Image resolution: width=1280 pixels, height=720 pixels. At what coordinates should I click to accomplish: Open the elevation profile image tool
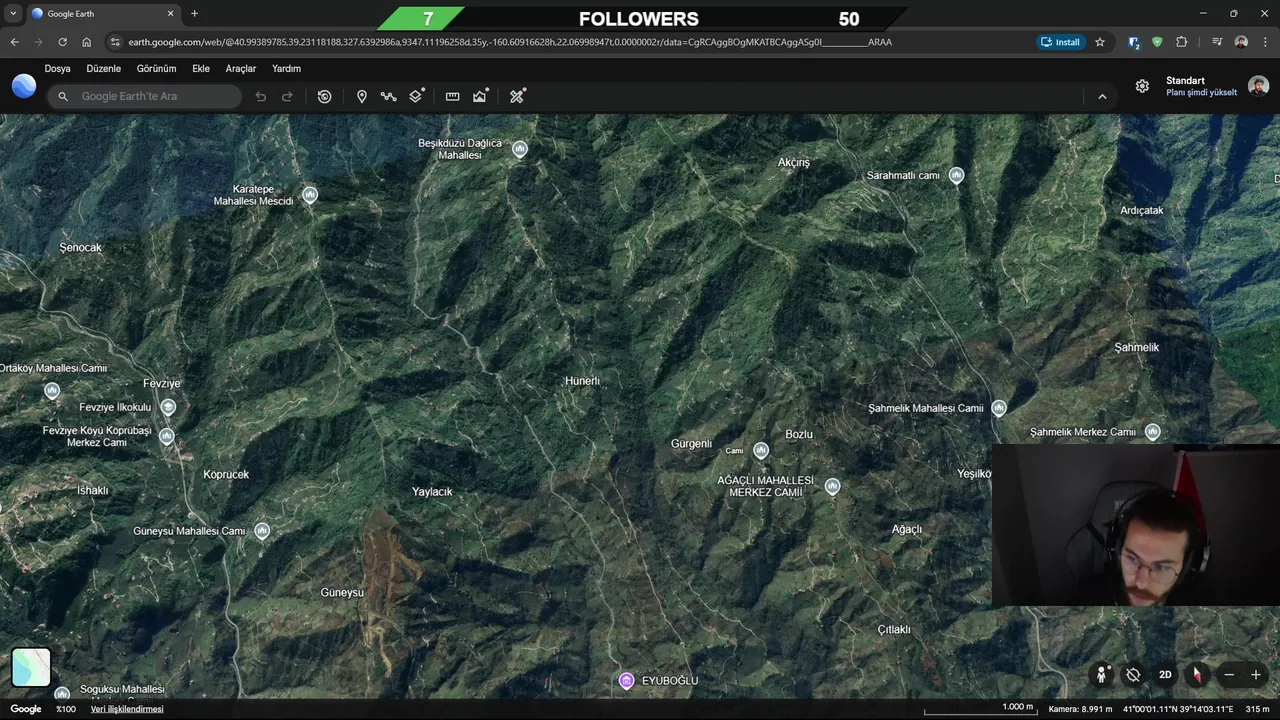(x=480, y=96)
